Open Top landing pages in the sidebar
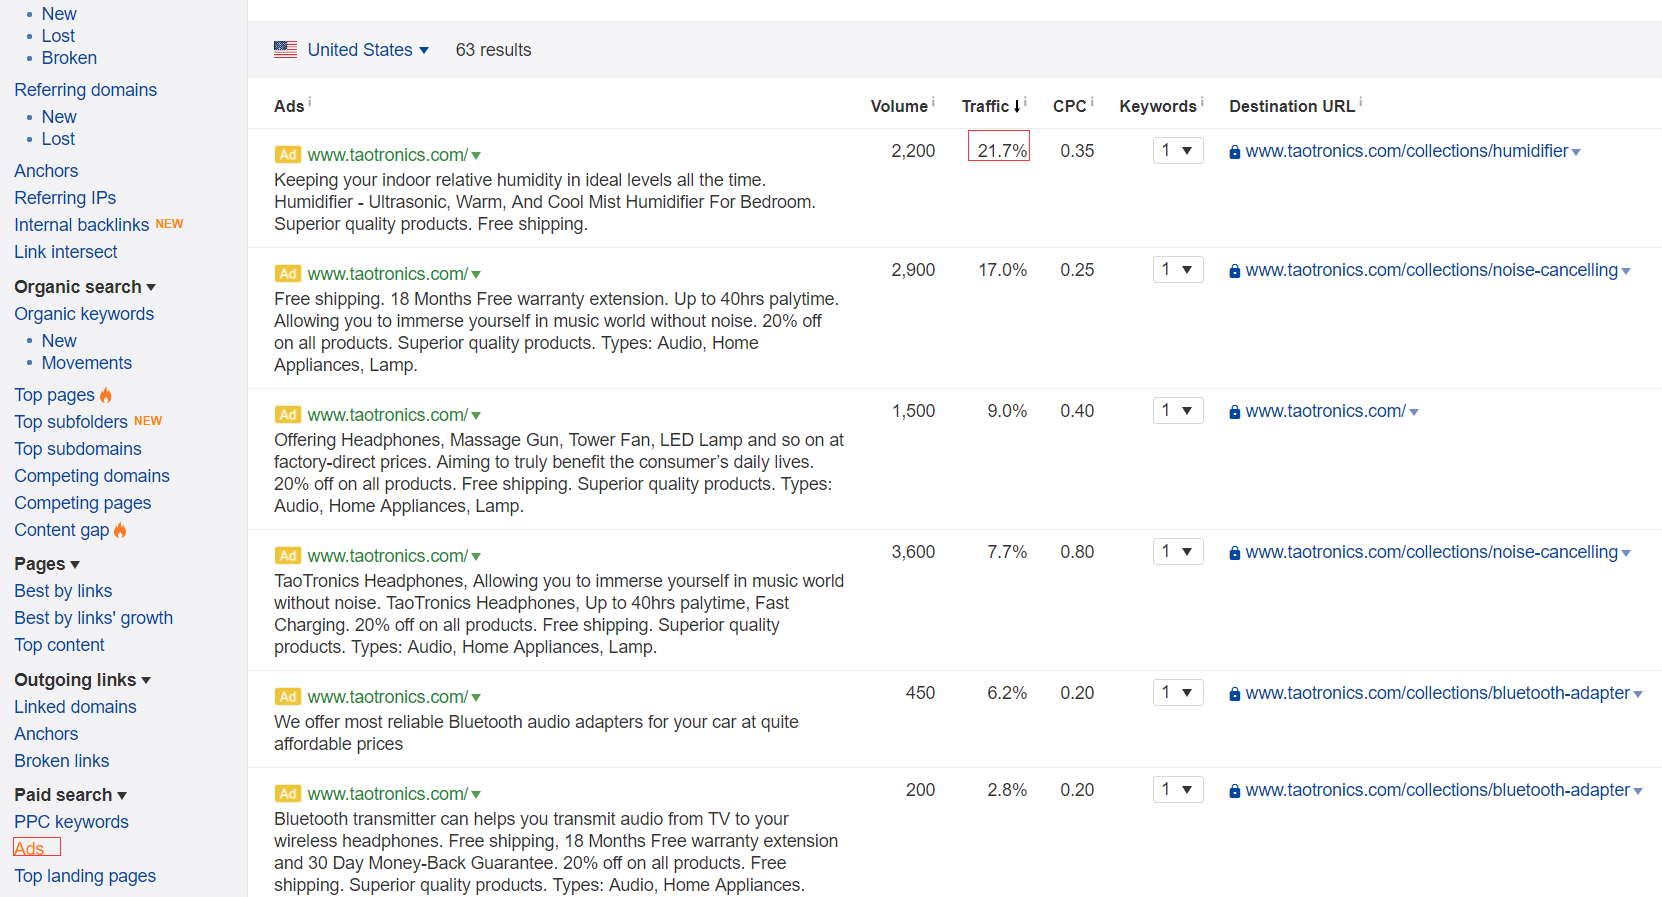The height and width of the screenshot is (897, 1662). pos(85,876)
